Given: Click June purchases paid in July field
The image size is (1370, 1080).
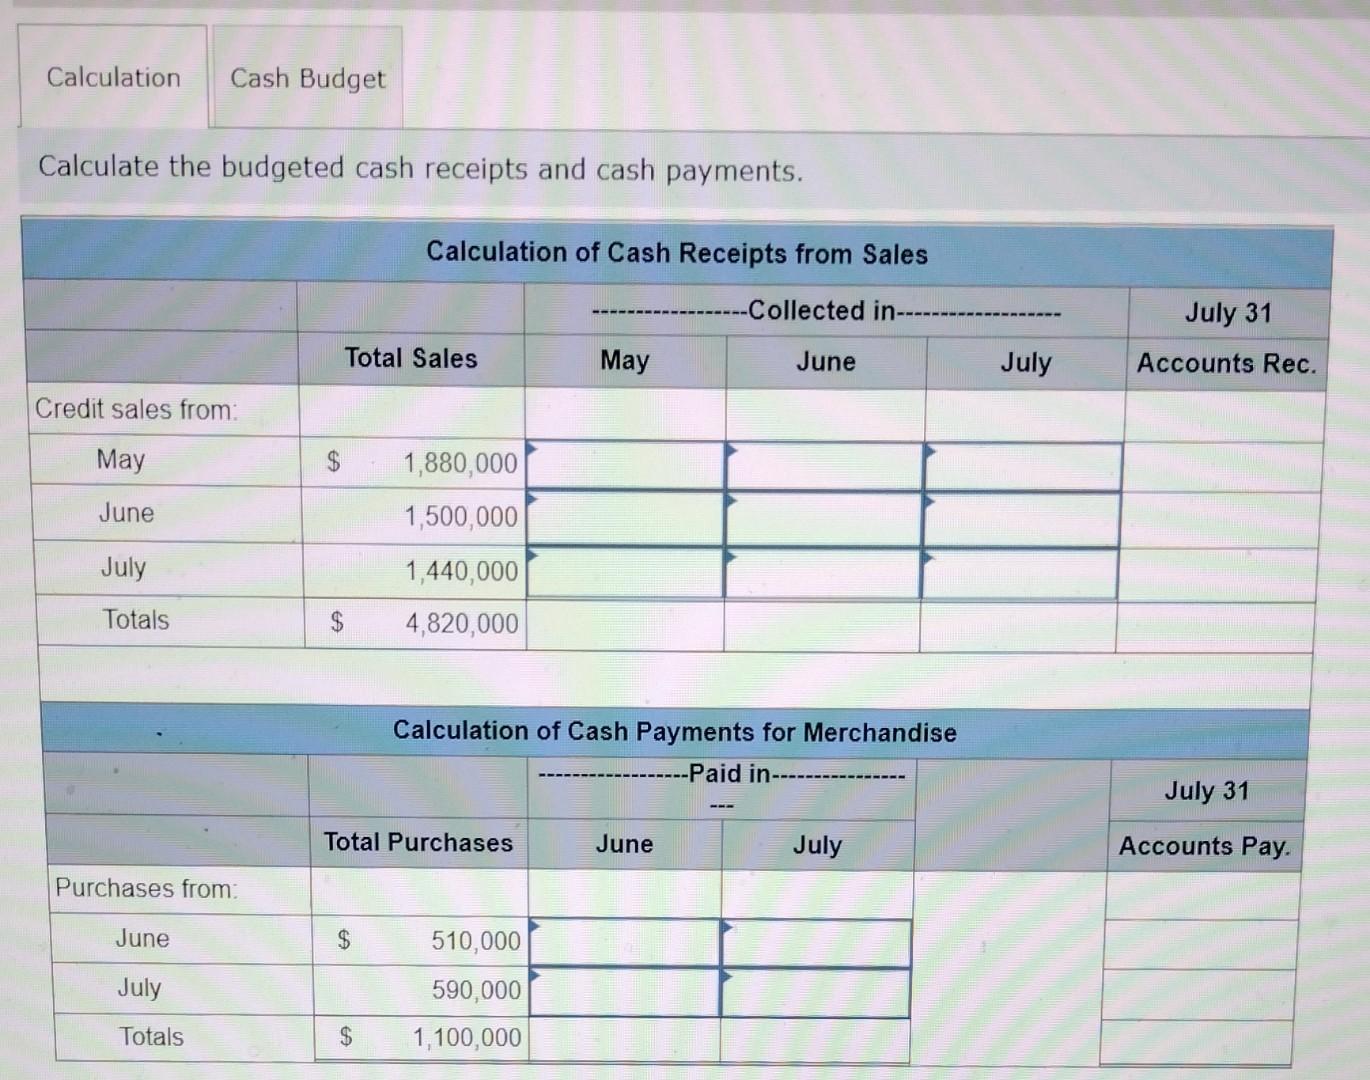Looking at the screenshot, I should (816, 943).
